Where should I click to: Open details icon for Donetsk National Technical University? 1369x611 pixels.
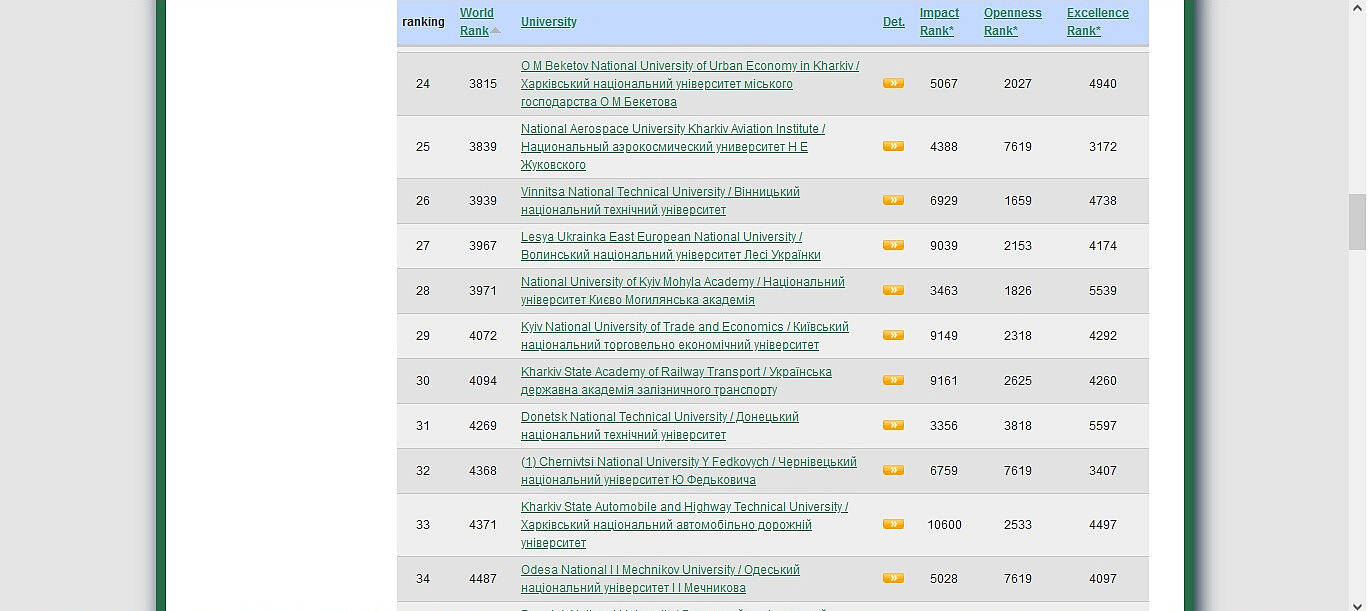tap(893, 425)
